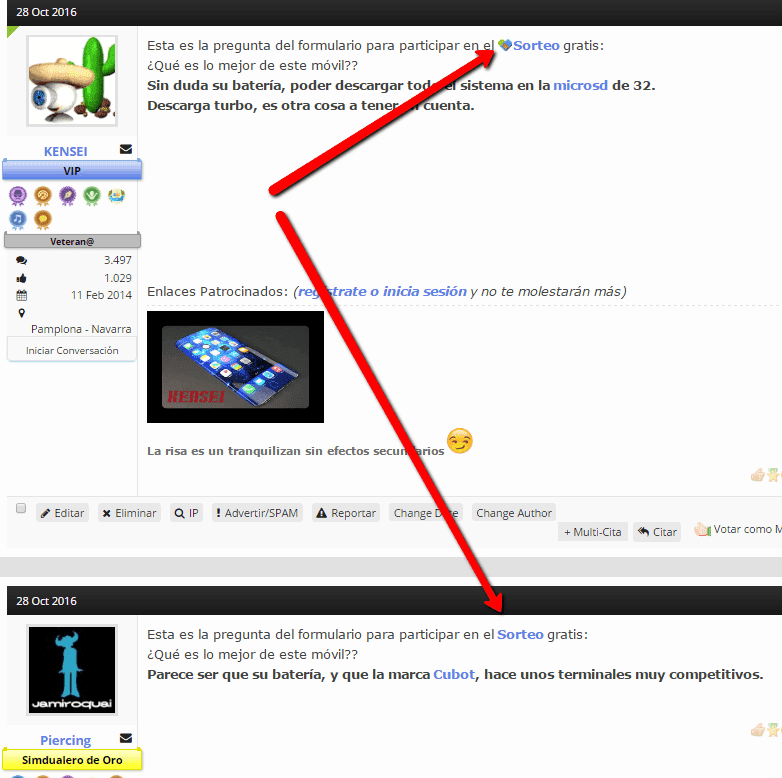Open the Cubot link

coord(454,674)
